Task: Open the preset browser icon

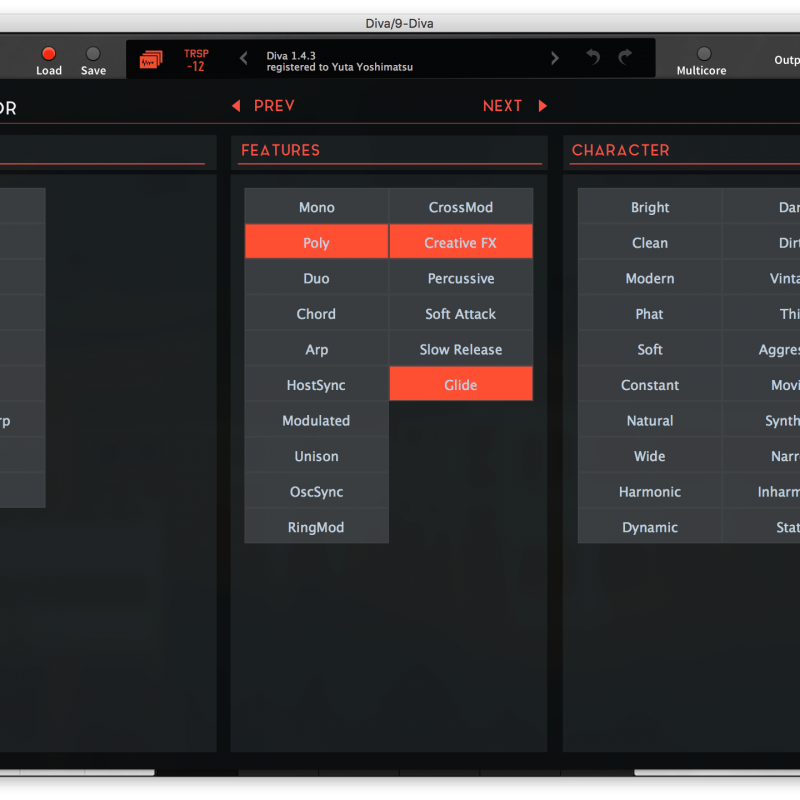Action: [151, 60]
